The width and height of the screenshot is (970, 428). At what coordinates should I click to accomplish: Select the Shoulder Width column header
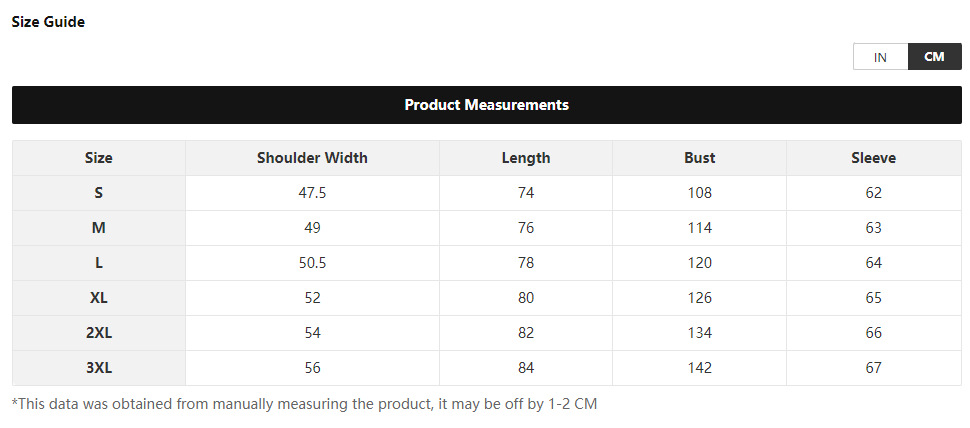click(x=312, y=158)
